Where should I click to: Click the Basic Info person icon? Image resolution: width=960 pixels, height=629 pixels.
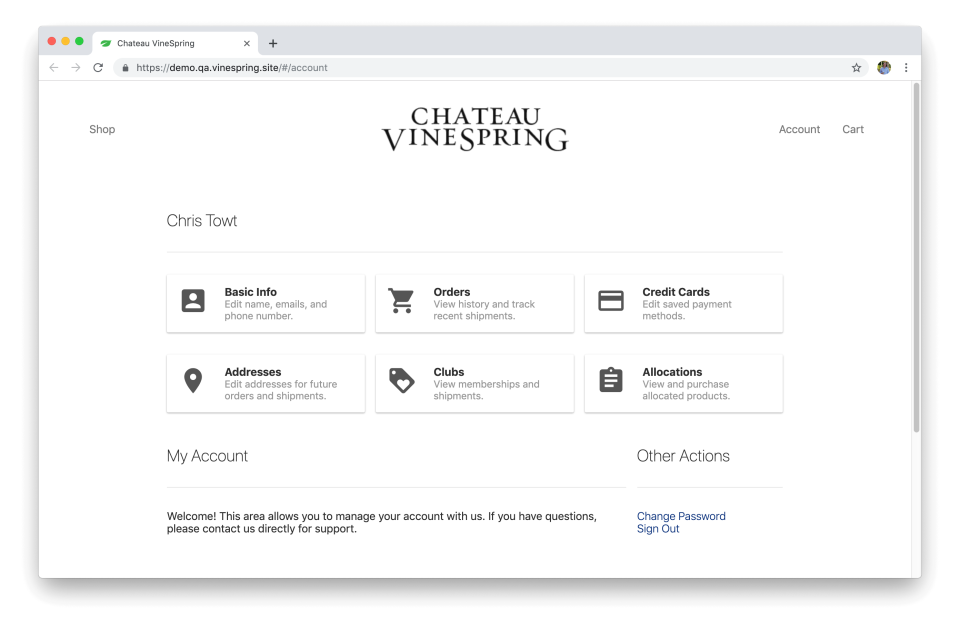[x=193, y=301]
